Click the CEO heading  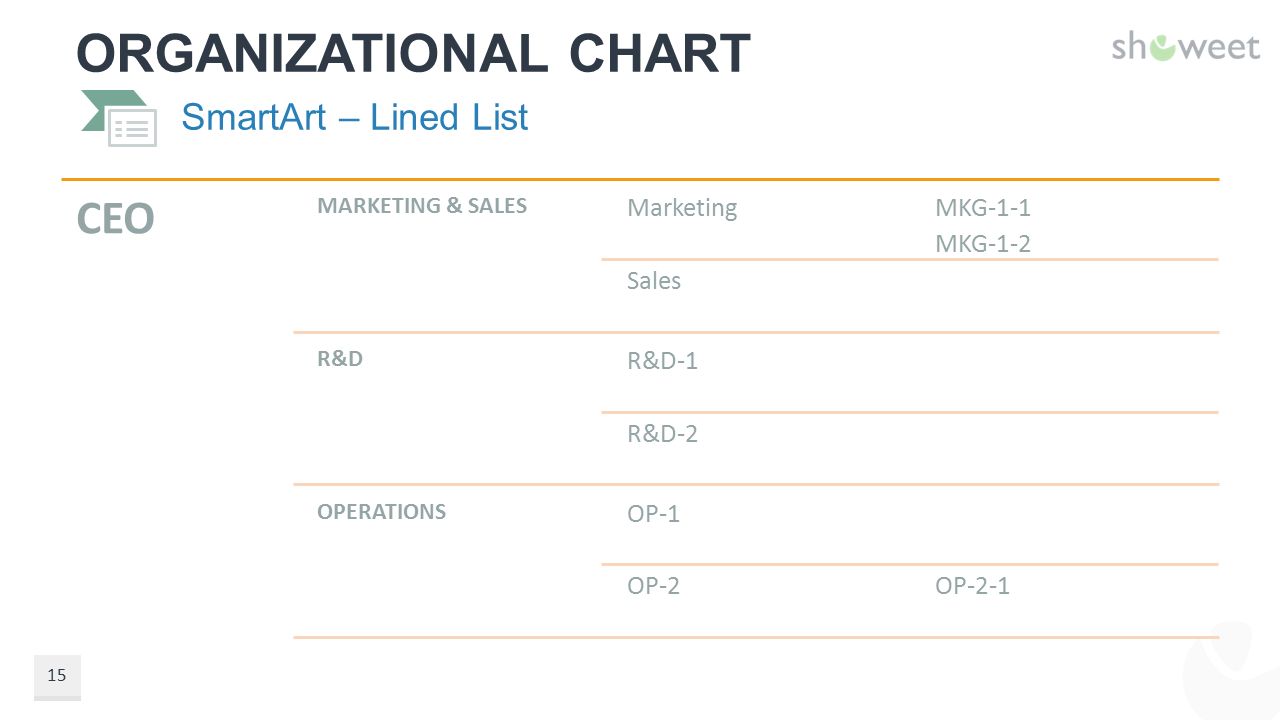(115, 219)
